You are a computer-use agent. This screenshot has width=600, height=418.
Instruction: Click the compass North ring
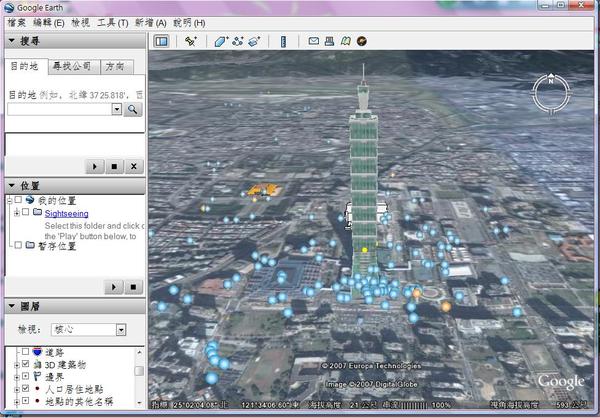551,94
